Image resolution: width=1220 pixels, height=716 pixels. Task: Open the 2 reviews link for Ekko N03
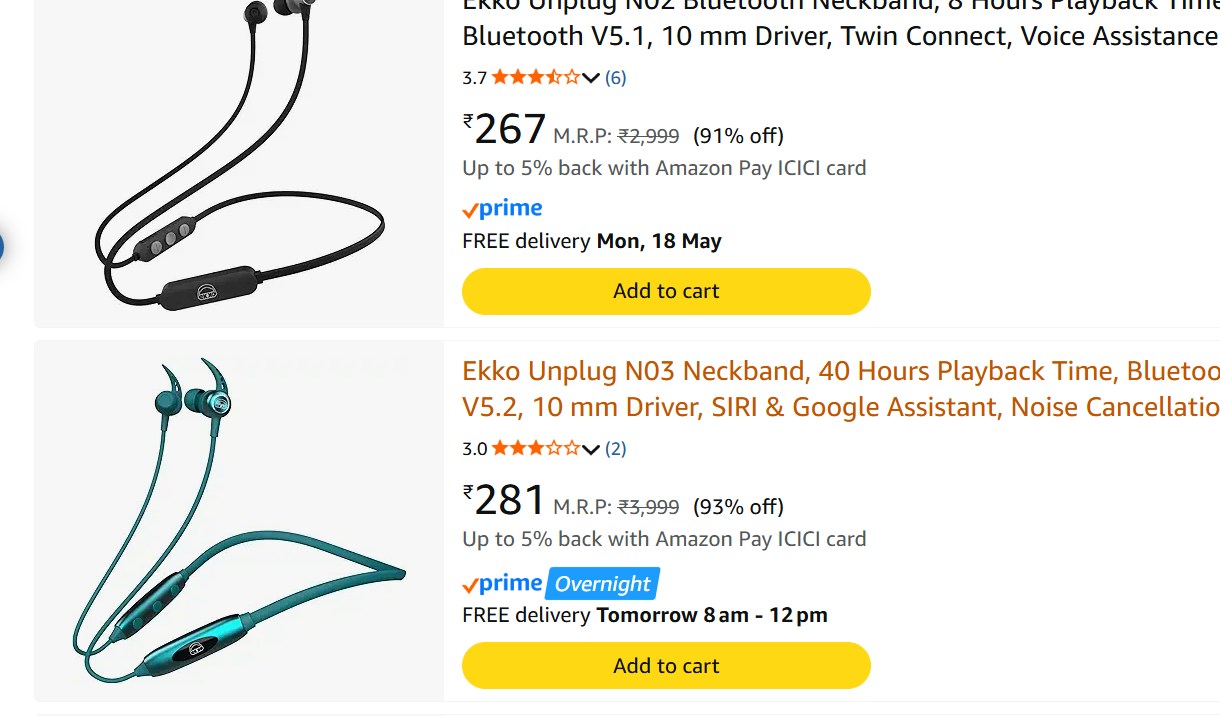pyautogui.click(x=616, y=448)
